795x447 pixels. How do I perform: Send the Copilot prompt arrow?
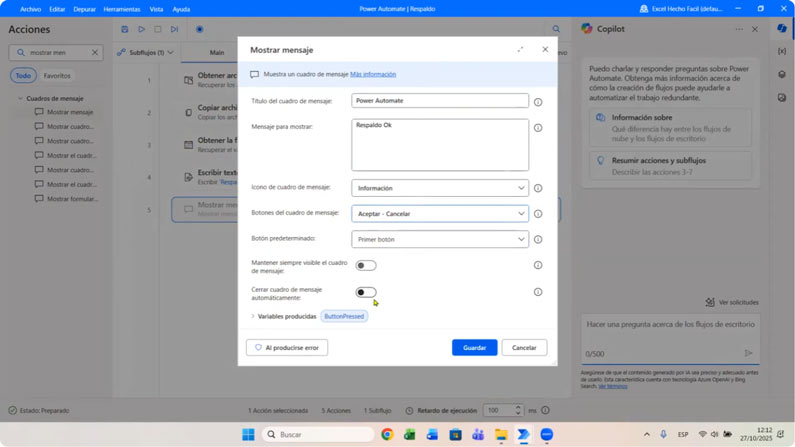[748, 353]
